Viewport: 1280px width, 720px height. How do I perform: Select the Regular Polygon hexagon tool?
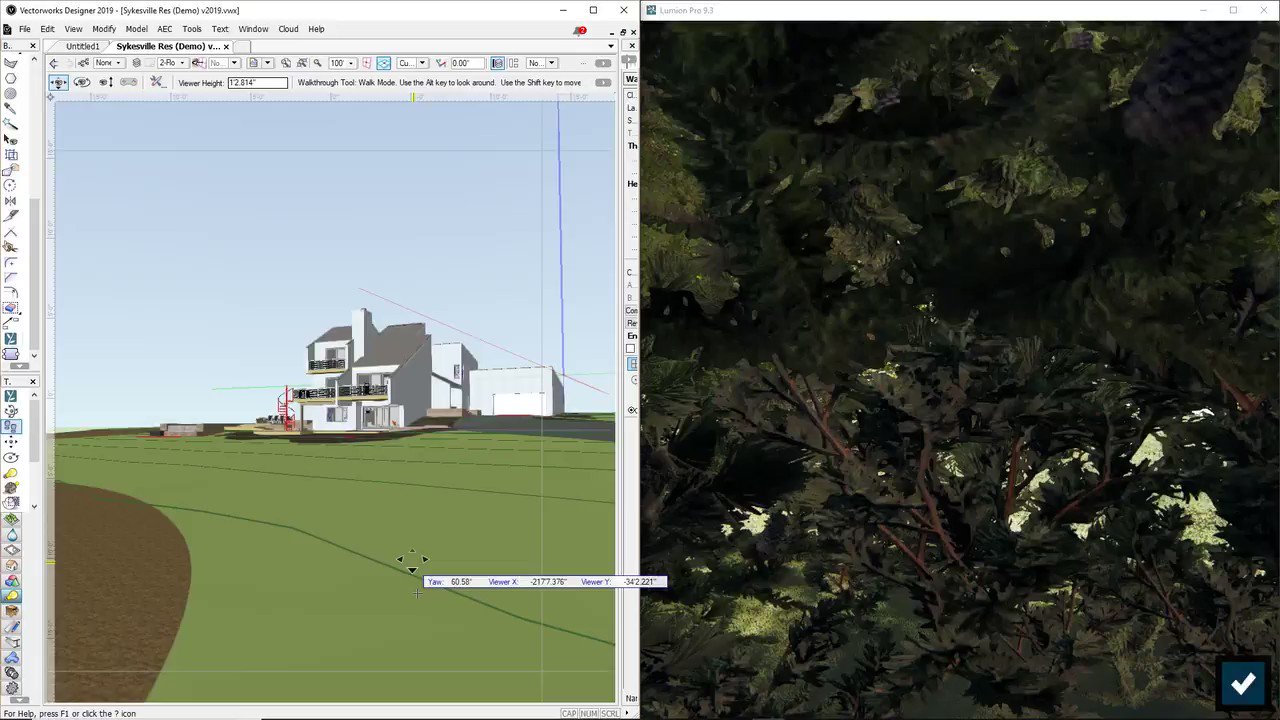click(11, 78)
